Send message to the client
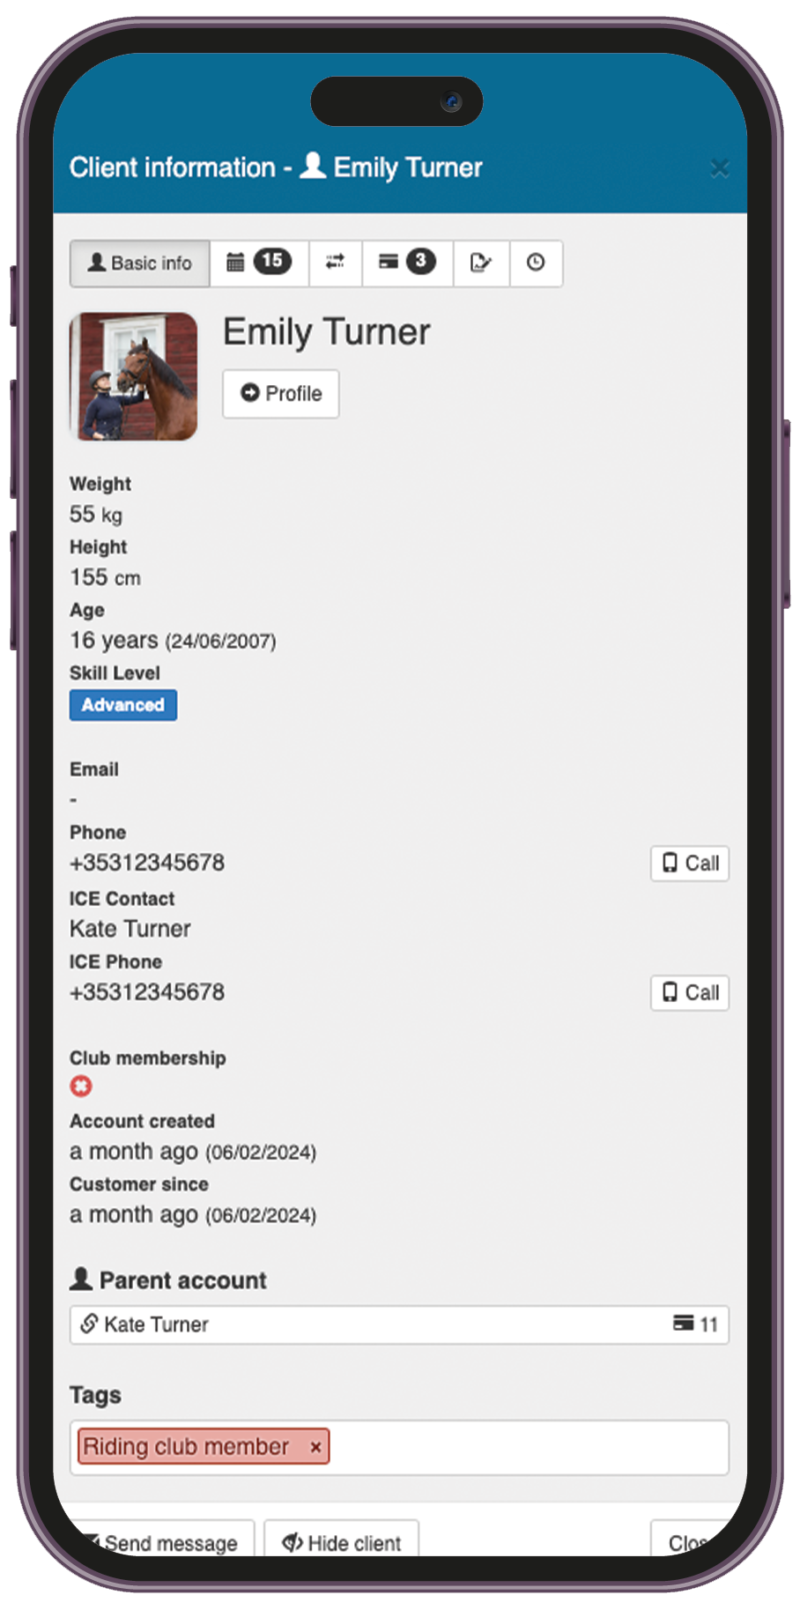Viewport: 800px width, 1610px height. tap(162, 1540)
